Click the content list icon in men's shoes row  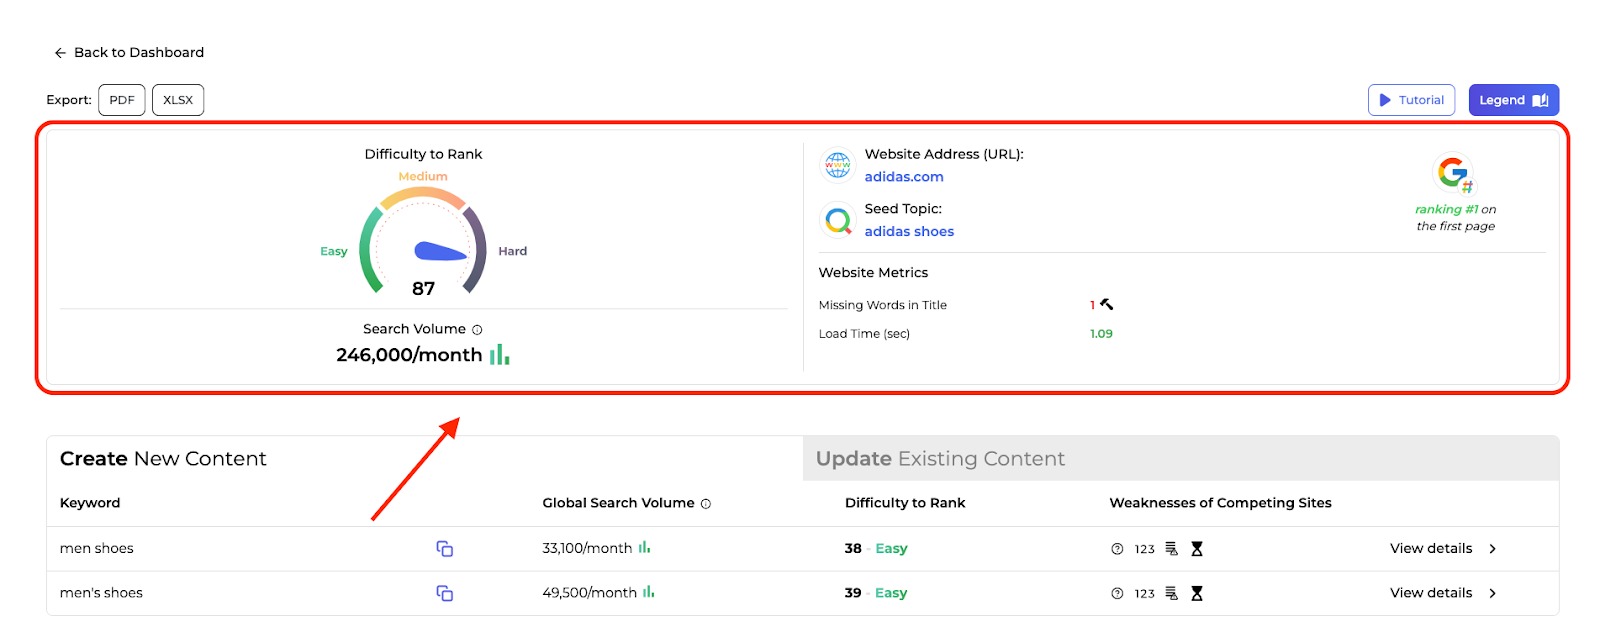(x=1172, y=594)
